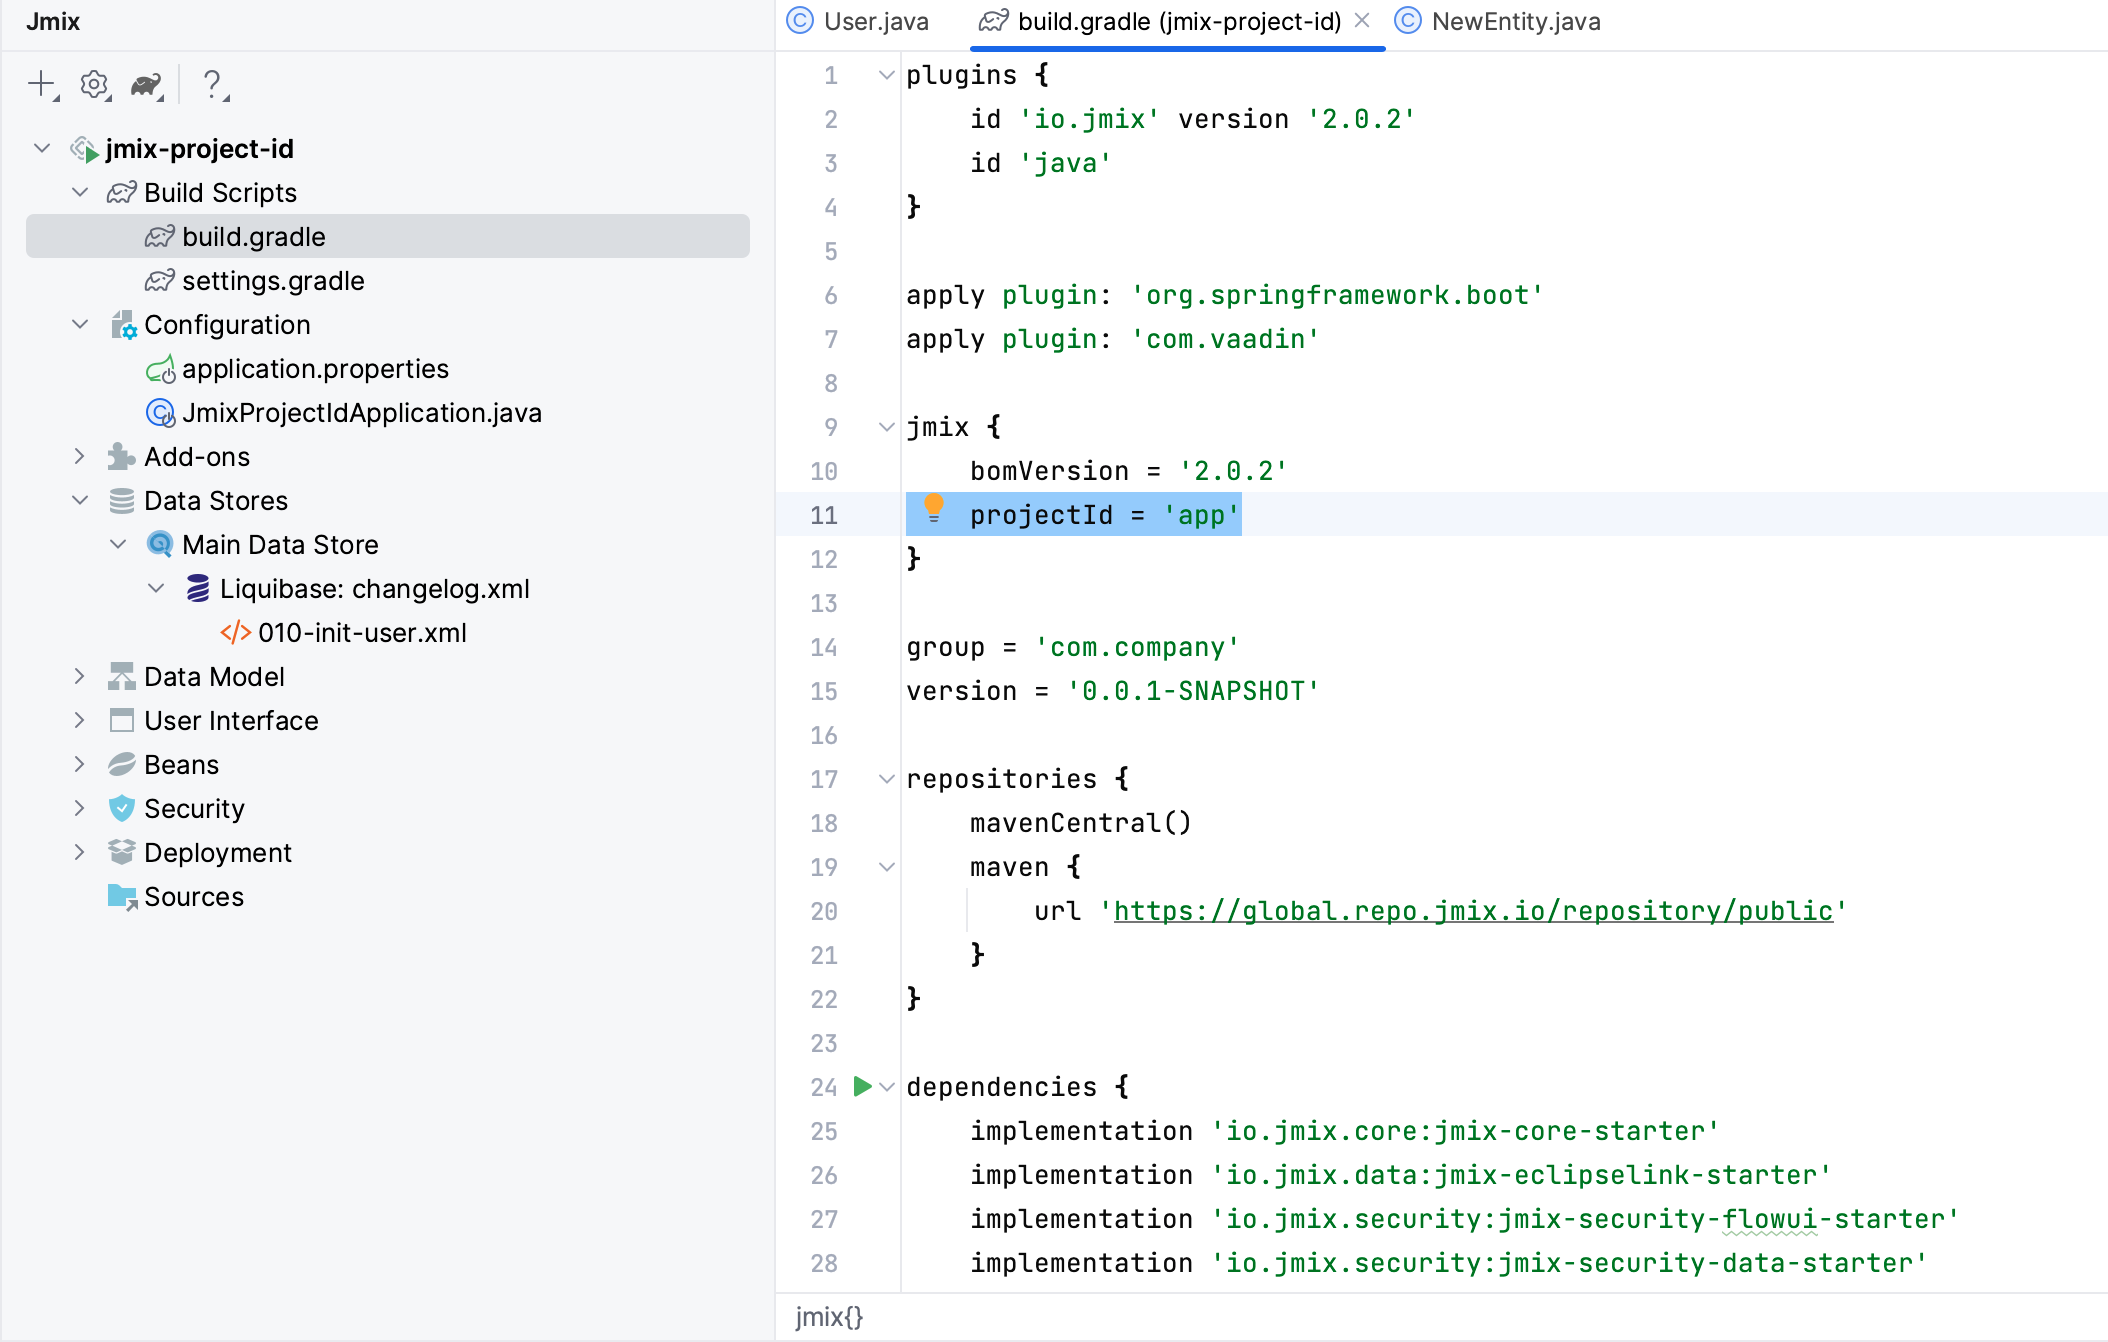2108x1342 pixels.
Task: Close the build.gradle editor tab
Action: [1362, 21]
